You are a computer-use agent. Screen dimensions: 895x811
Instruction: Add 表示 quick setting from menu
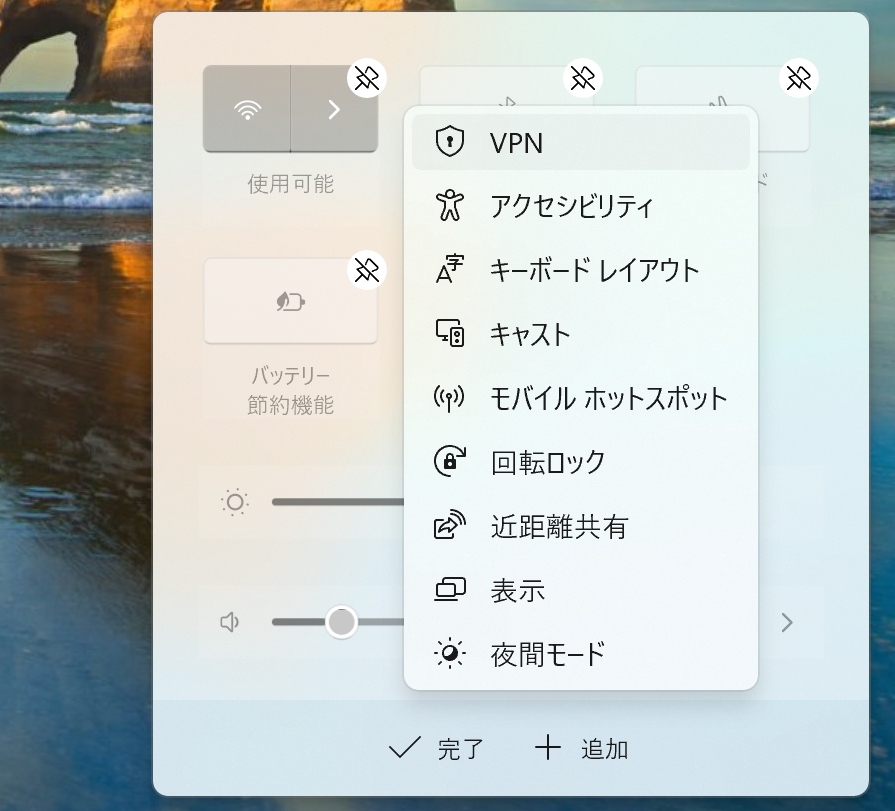[580, 590]
